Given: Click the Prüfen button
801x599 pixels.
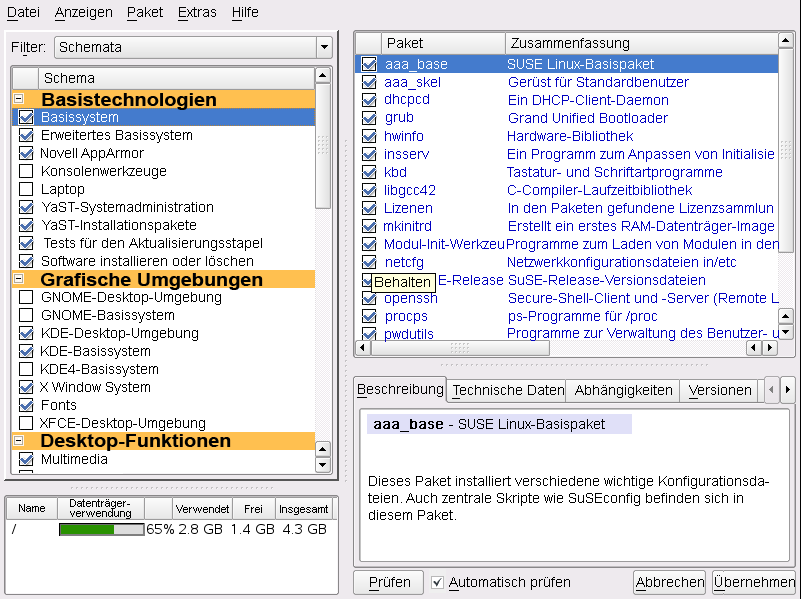Looking at the screenshot, I should [x=389, y=582].
